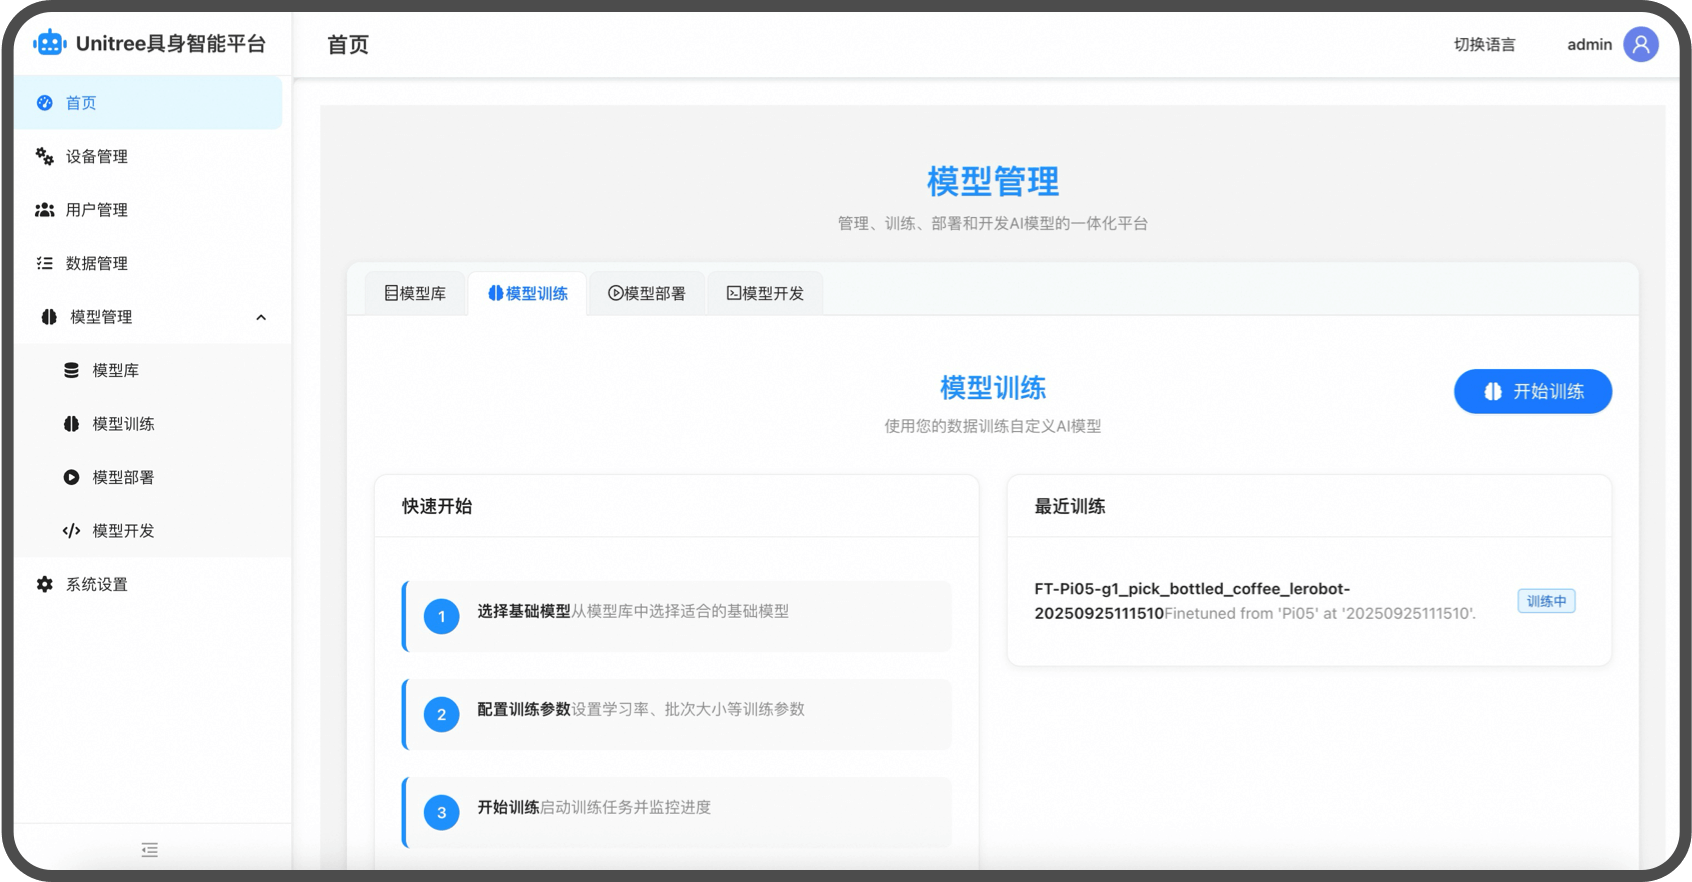Click the gear icon for 系统设置

[x=45, y=584]
